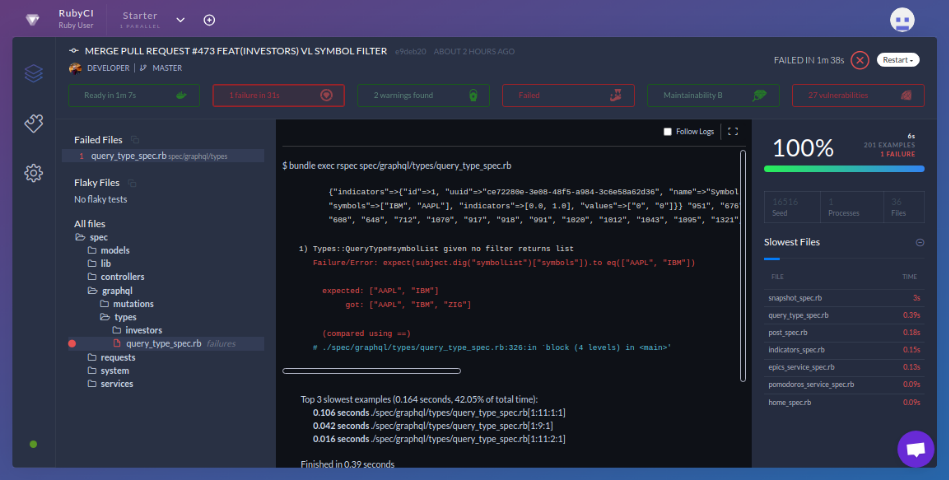
Task: Click the failed red X circle icon
Action: point(859,60)
